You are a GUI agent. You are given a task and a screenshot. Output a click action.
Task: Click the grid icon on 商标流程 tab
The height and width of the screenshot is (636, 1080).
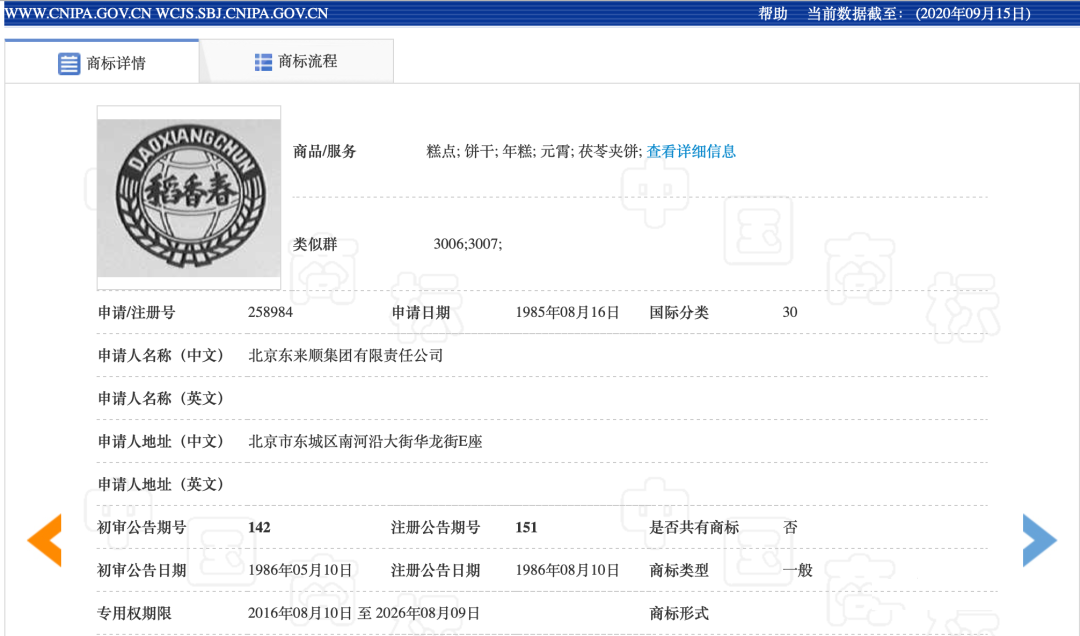pos(263,62)
